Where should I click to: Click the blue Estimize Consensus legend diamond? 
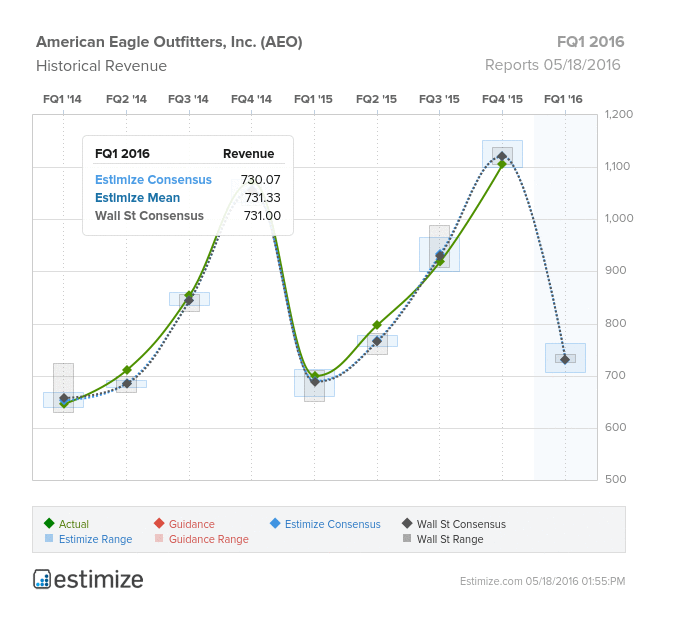tap(275, 523)
